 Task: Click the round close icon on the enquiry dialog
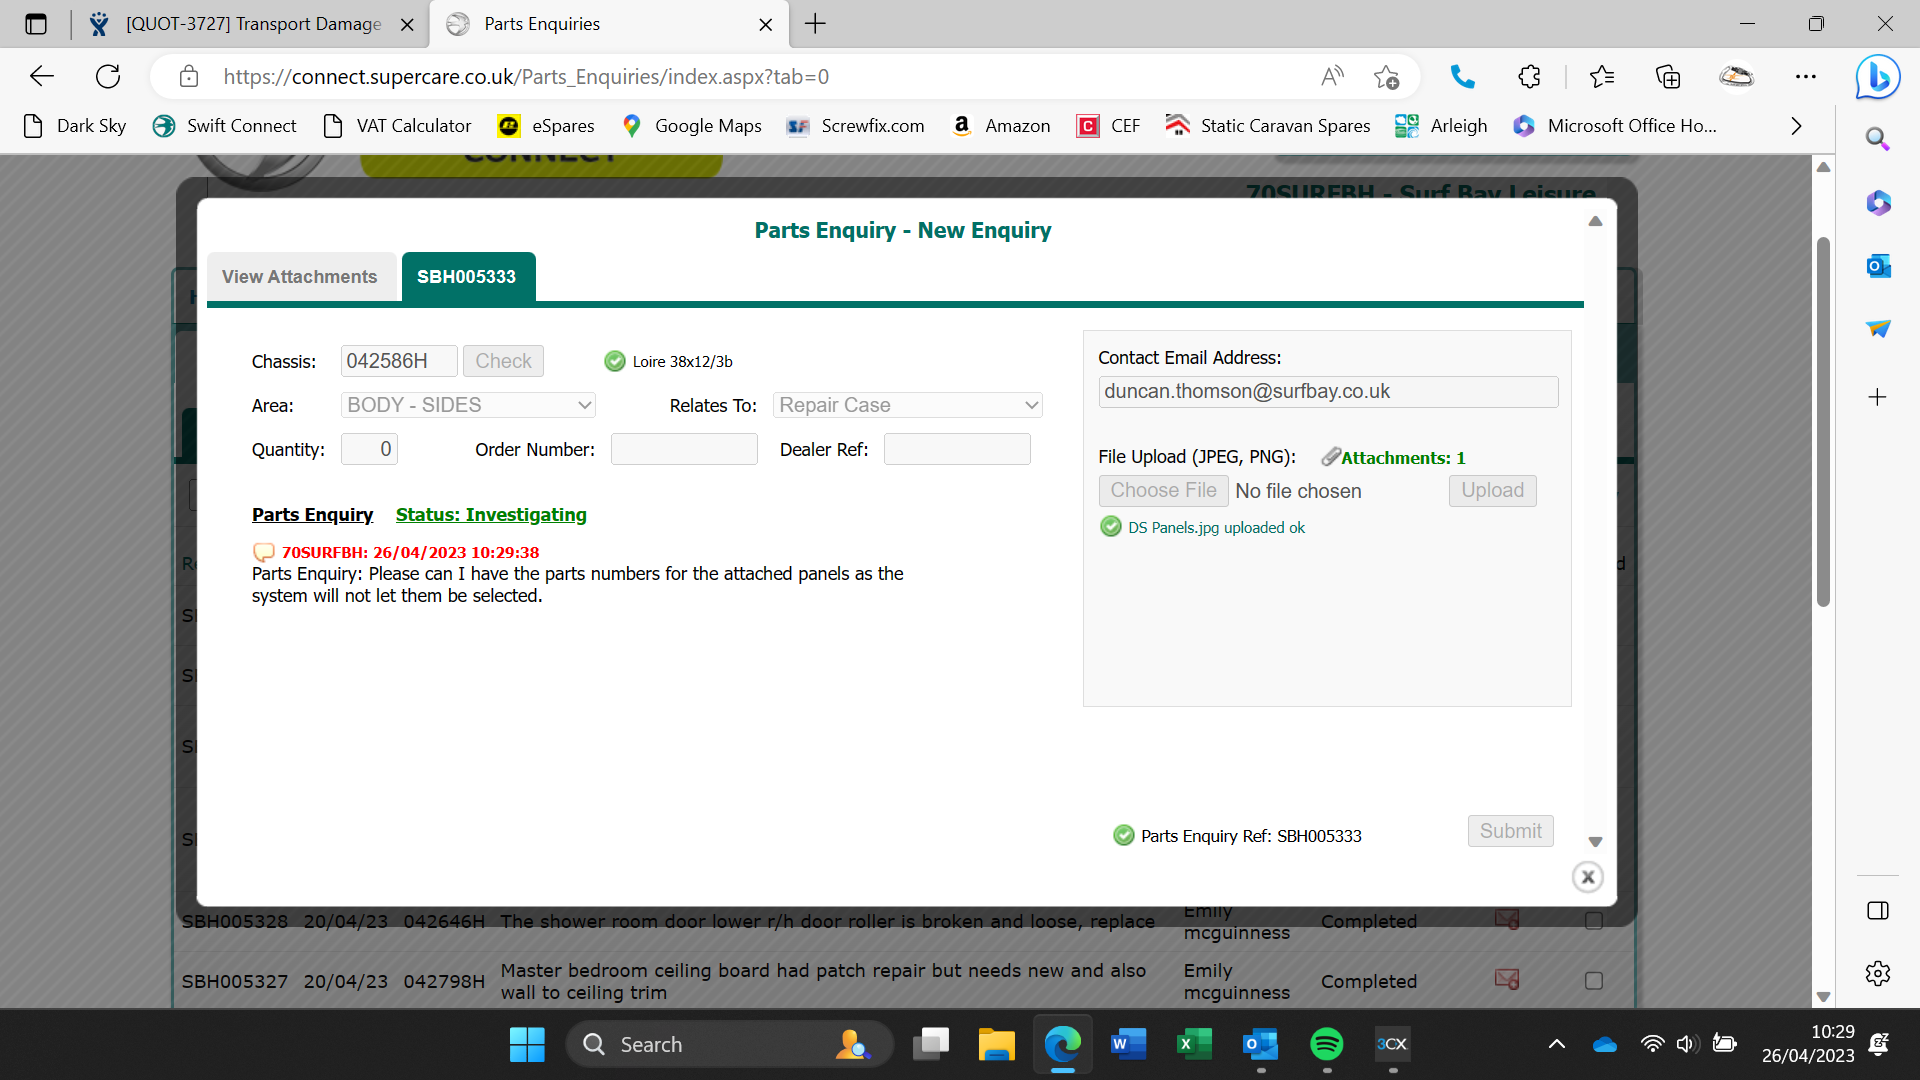[1587, 877]
